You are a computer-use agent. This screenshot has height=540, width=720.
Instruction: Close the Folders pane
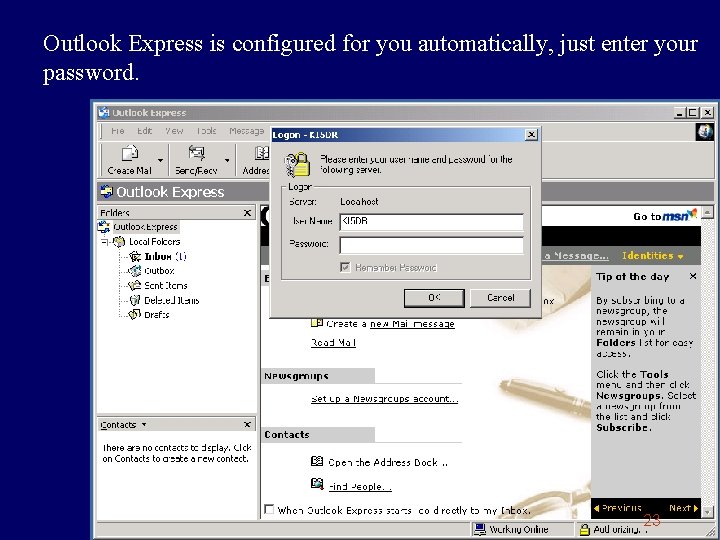(x=247, y=213)
